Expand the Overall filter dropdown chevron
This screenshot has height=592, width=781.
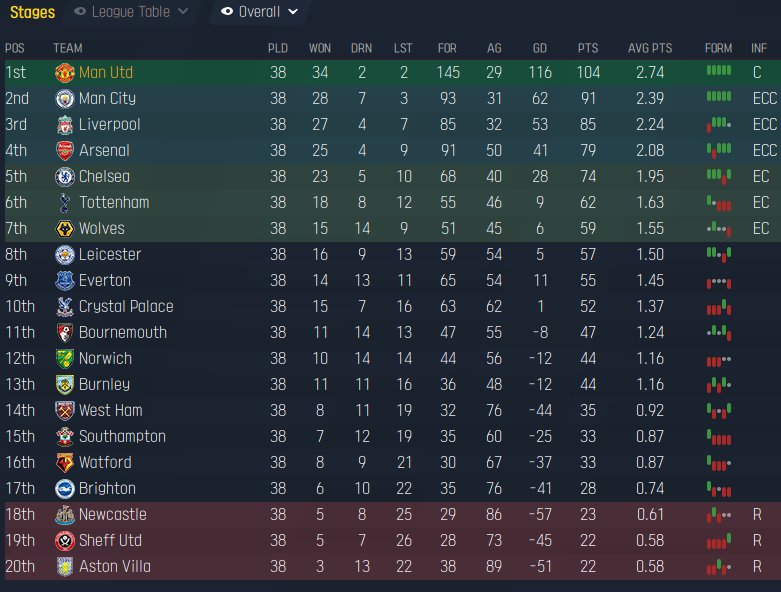292,12
